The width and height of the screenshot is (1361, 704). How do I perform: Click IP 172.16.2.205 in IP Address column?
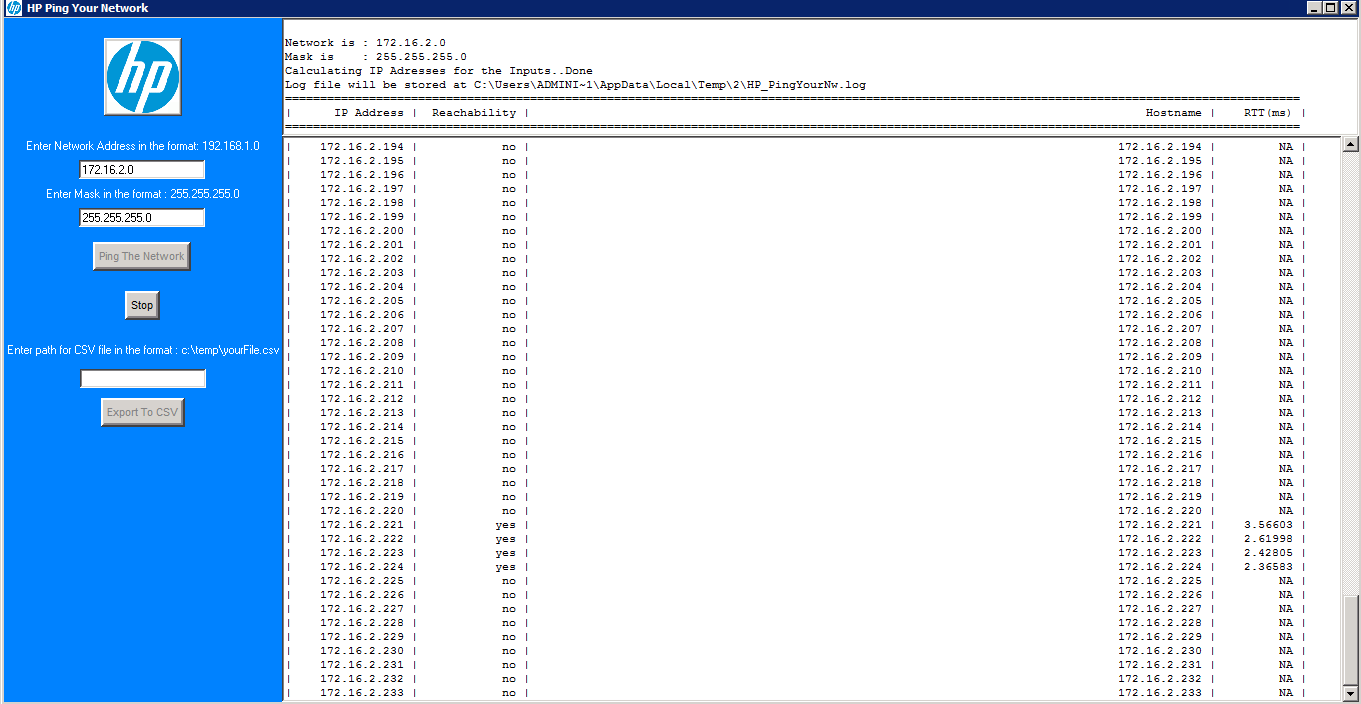362,301
